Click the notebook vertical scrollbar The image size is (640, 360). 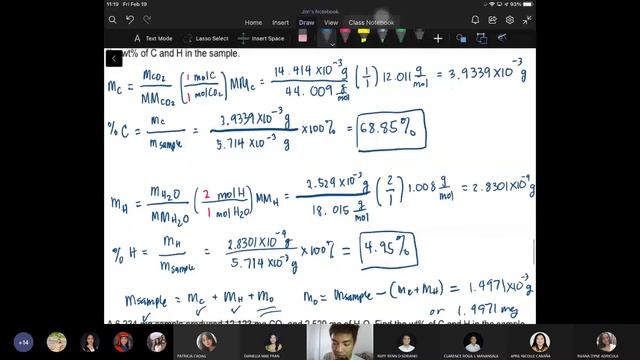tap(533, 251)
